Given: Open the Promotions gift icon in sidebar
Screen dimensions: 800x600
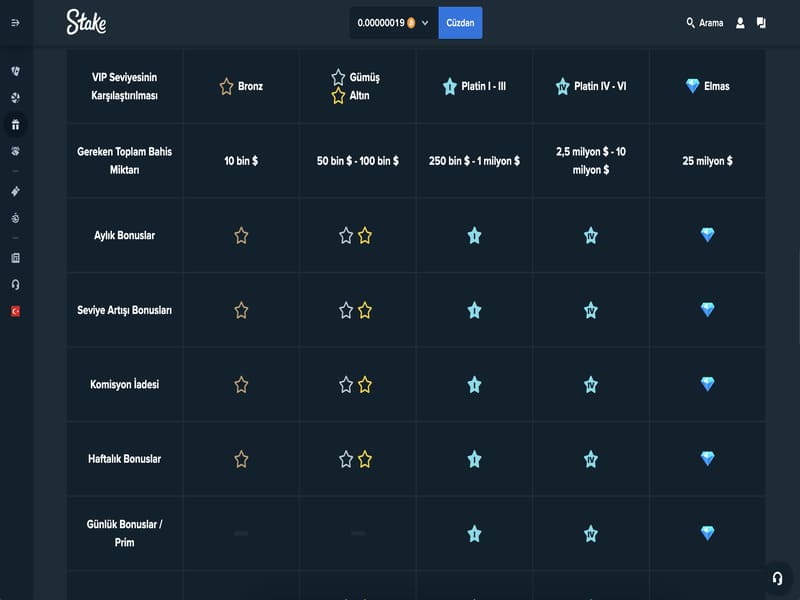Looking at the screenshot, I should (x=15, y=125).
